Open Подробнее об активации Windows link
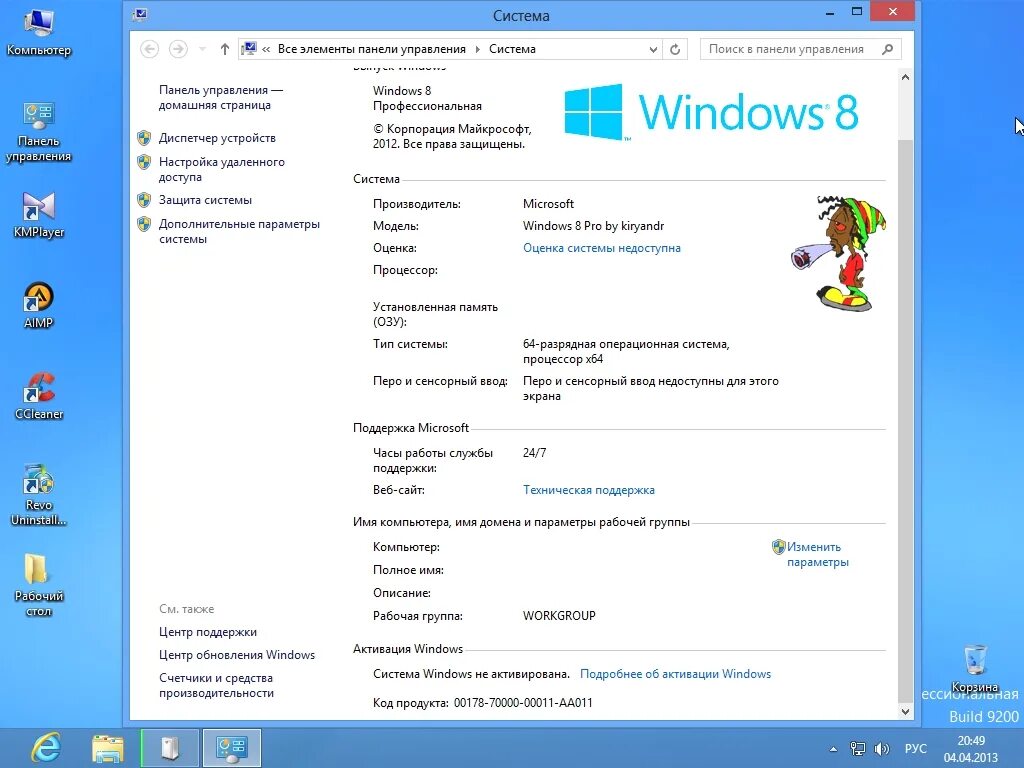1024x768 pixels. [675, 674]
